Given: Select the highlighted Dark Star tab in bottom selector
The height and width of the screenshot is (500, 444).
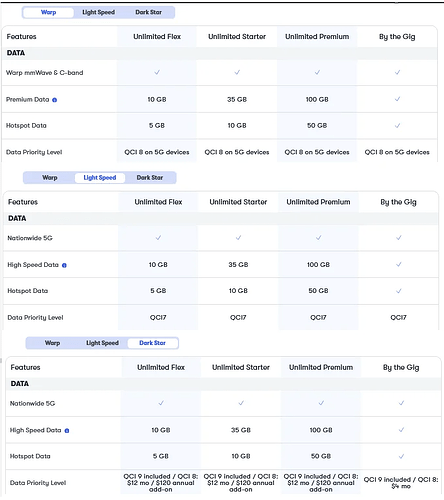Looking at the screenshot, I should (x=153, y=343).
